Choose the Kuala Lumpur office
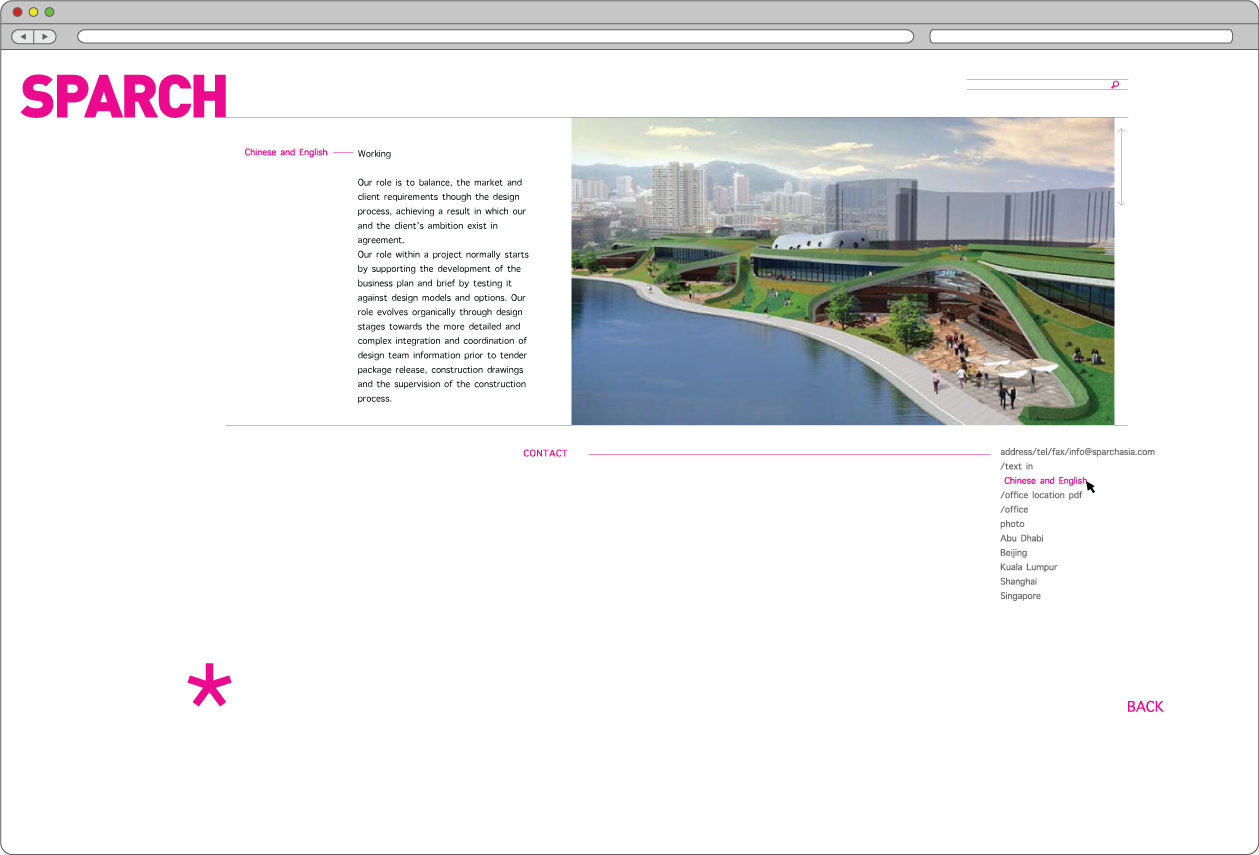This screenshot has width=1259, height=855. pyautogui.click(x=1028, y=567)
